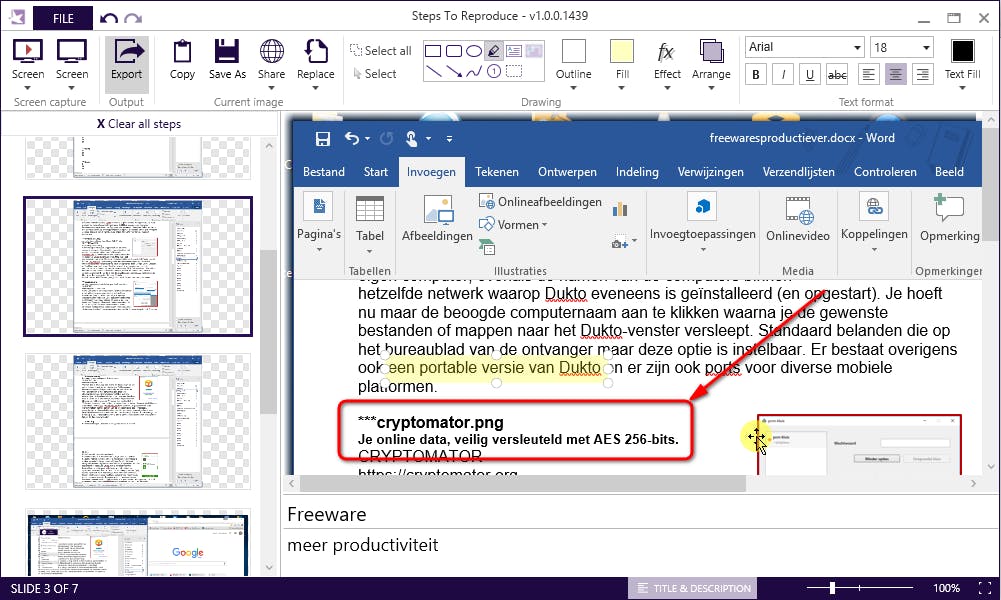Open the FILE menu
The image size is (1001, 600).
pyautogui.click(x=62, y=18)
